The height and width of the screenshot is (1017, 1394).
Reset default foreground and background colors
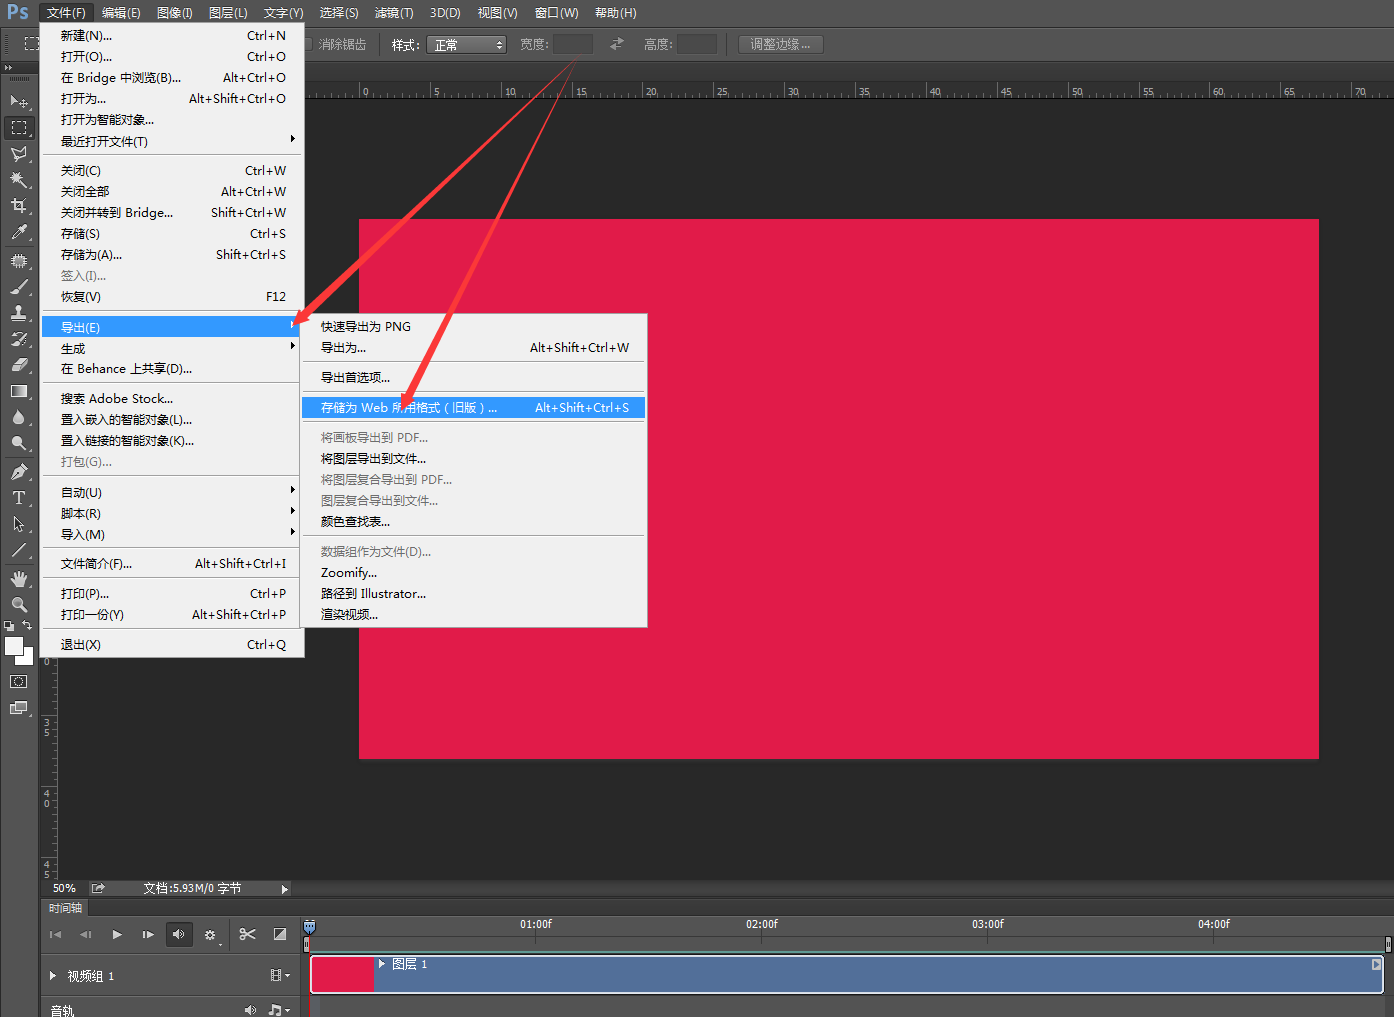pyautogui.click(x=9, y=626)
